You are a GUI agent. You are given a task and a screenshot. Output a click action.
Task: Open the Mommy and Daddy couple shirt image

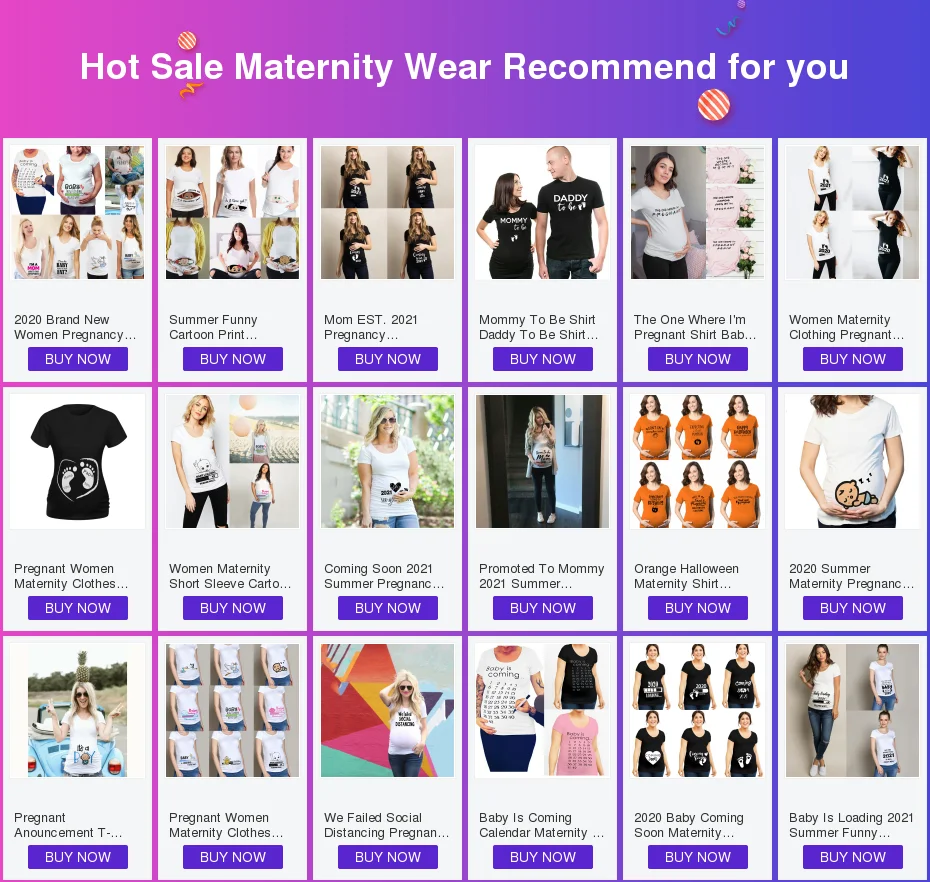tap(543, 212)
